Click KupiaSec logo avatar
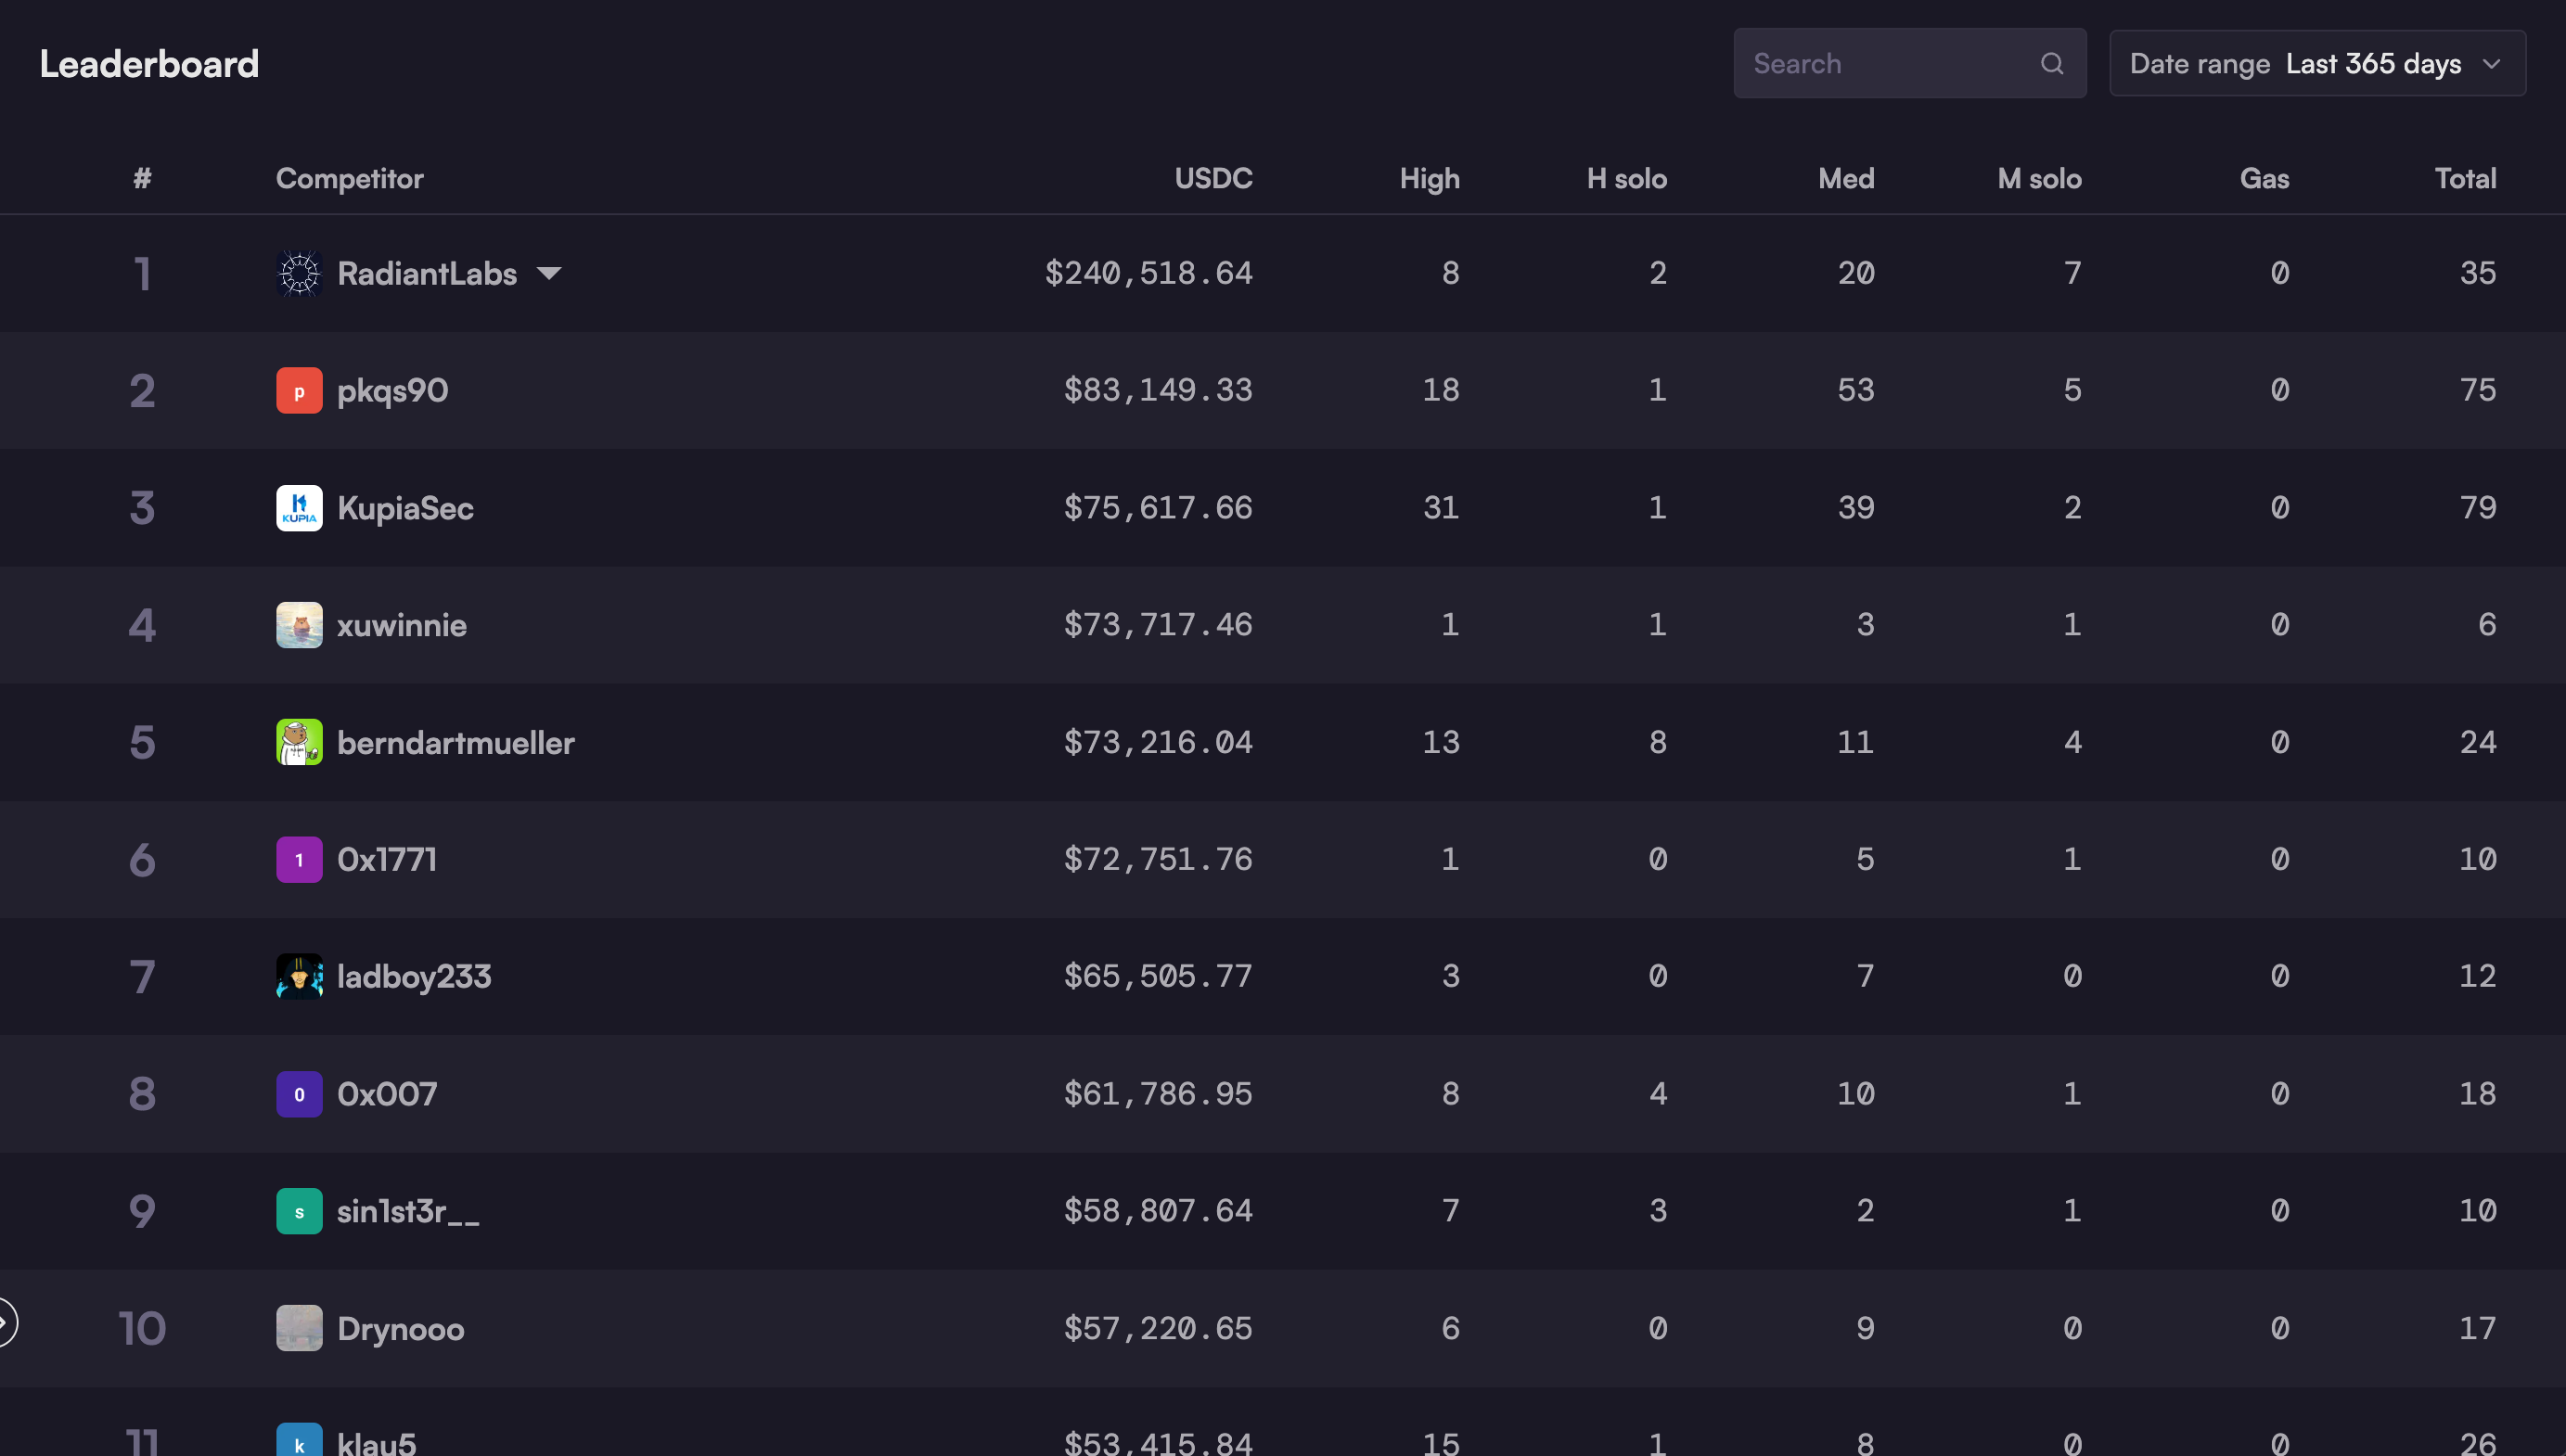 click(299, 508)
